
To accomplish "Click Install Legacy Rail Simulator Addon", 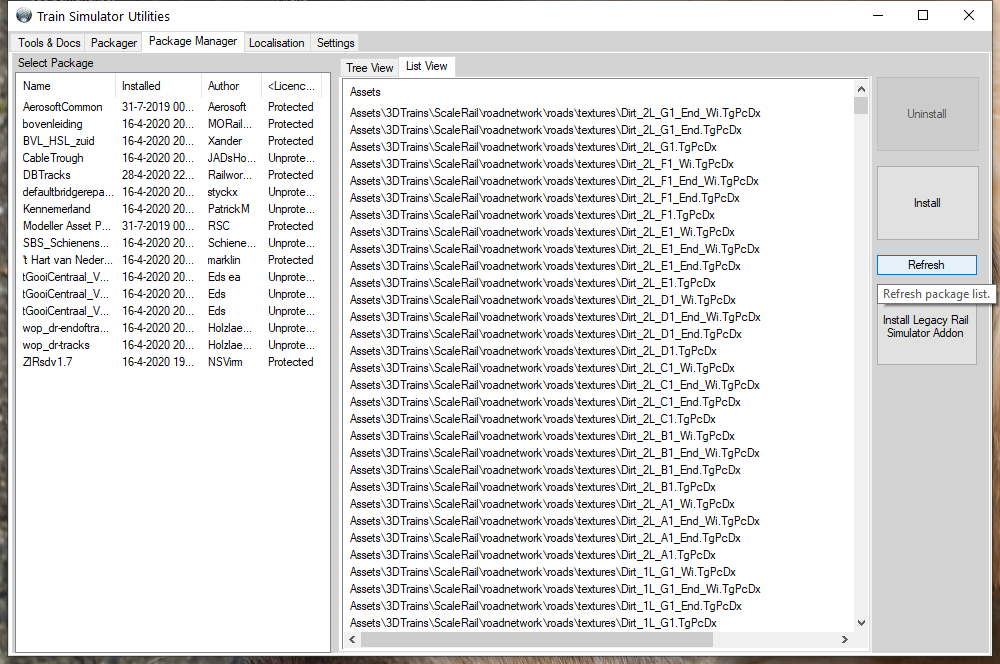I will [x=926, y=327].
